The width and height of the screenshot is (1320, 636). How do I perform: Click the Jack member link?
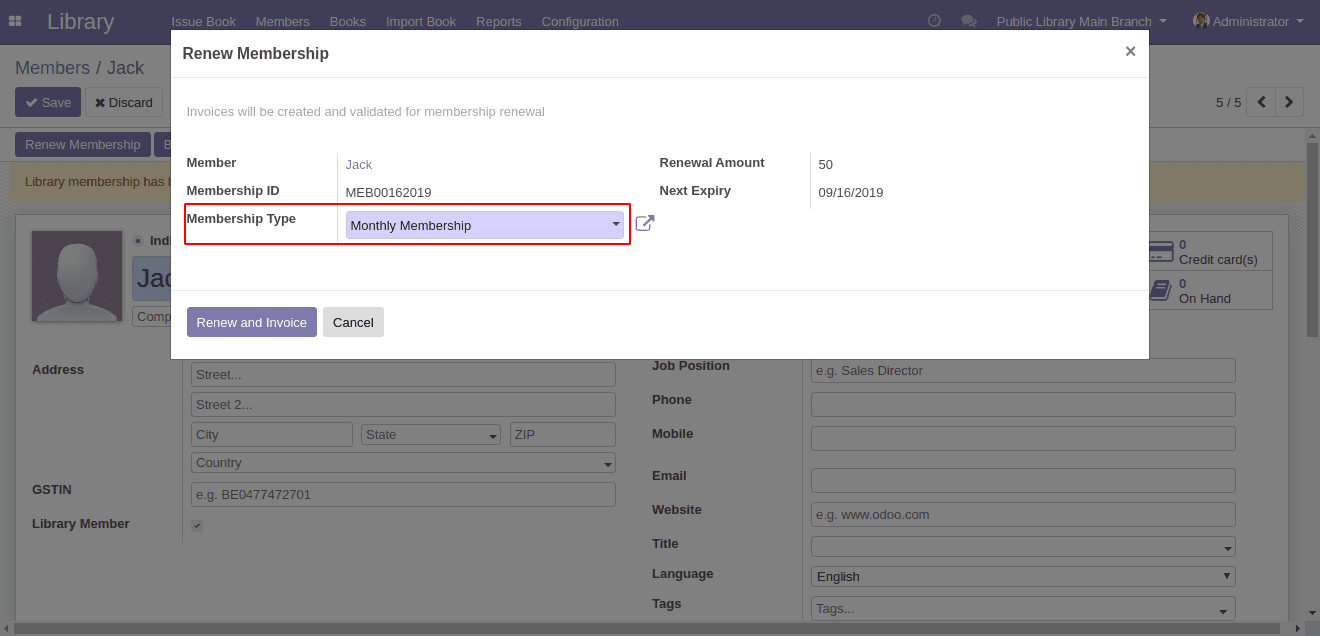(x=359, y=164)
